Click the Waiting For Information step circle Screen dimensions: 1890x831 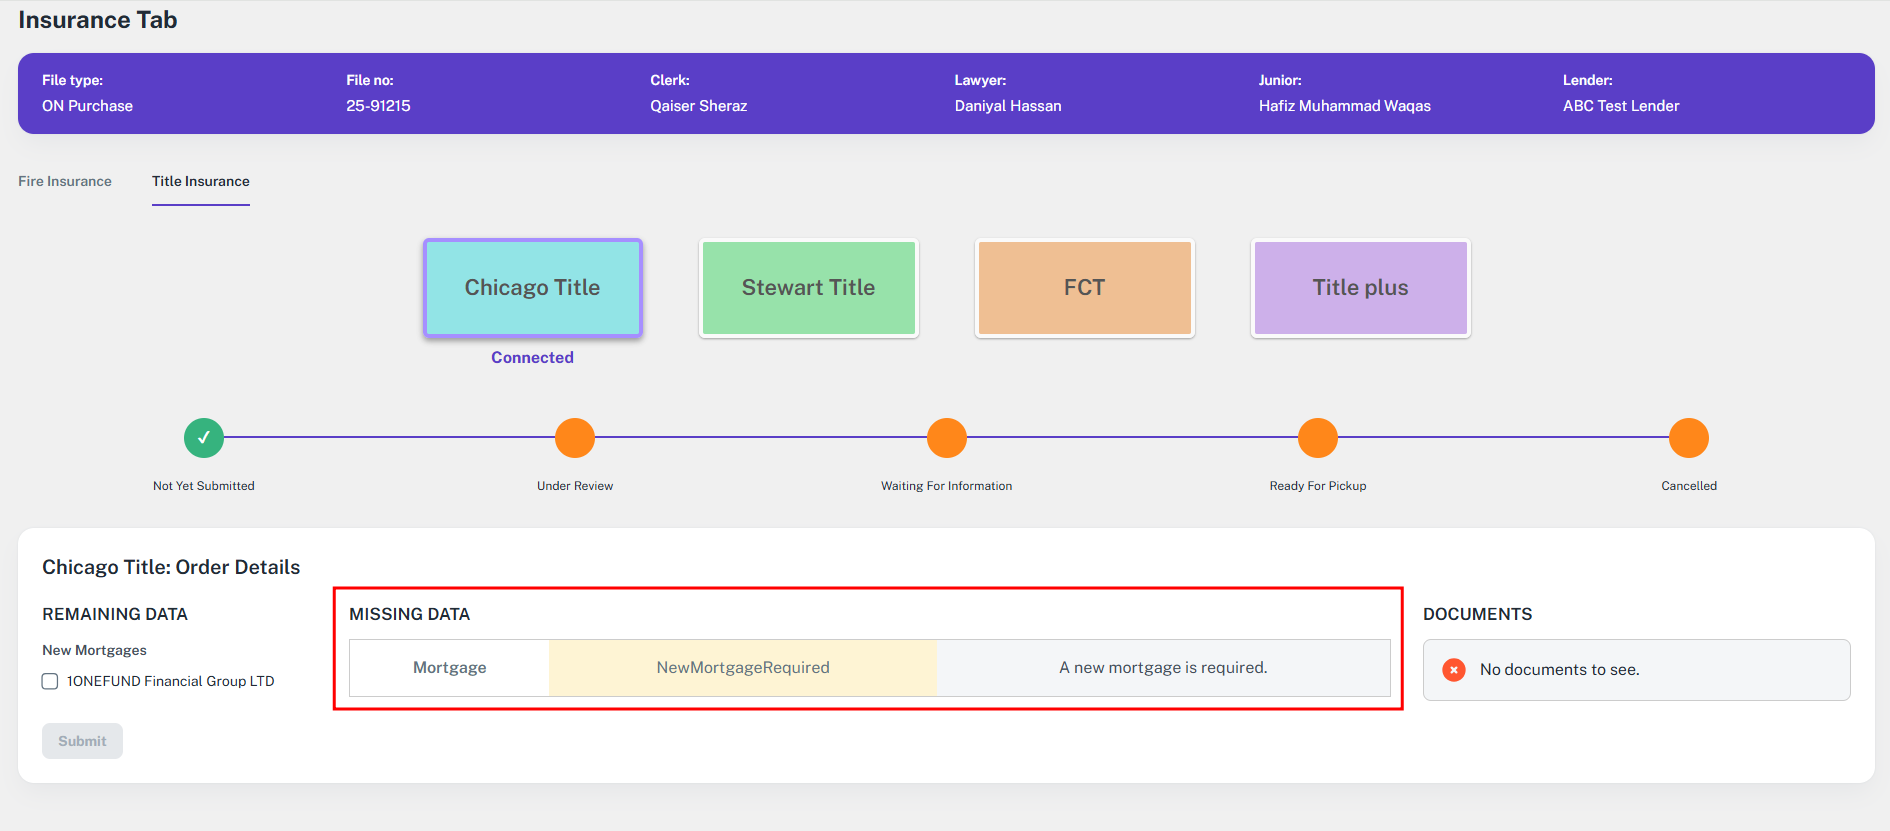tap(947, 438)
